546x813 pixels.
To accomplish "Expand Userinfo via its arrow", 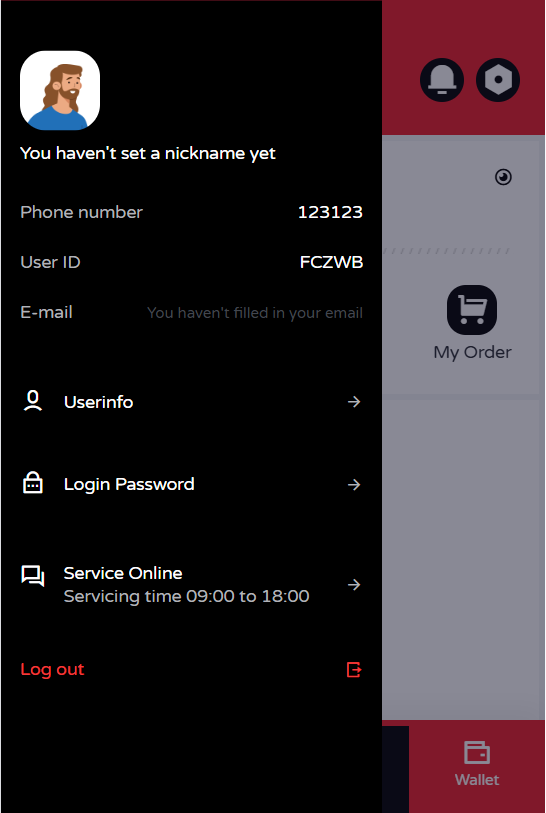I will point(354,402).
